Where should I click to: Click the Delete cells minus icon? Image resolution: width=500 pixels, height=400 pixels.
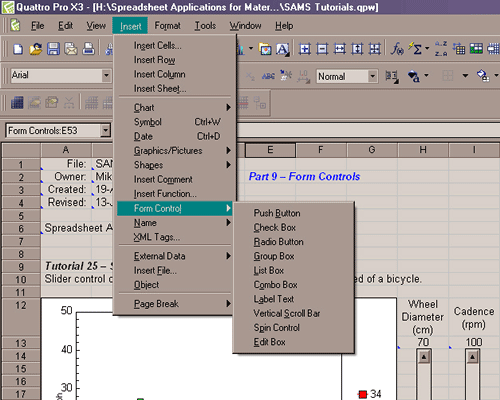pos(322,49)
